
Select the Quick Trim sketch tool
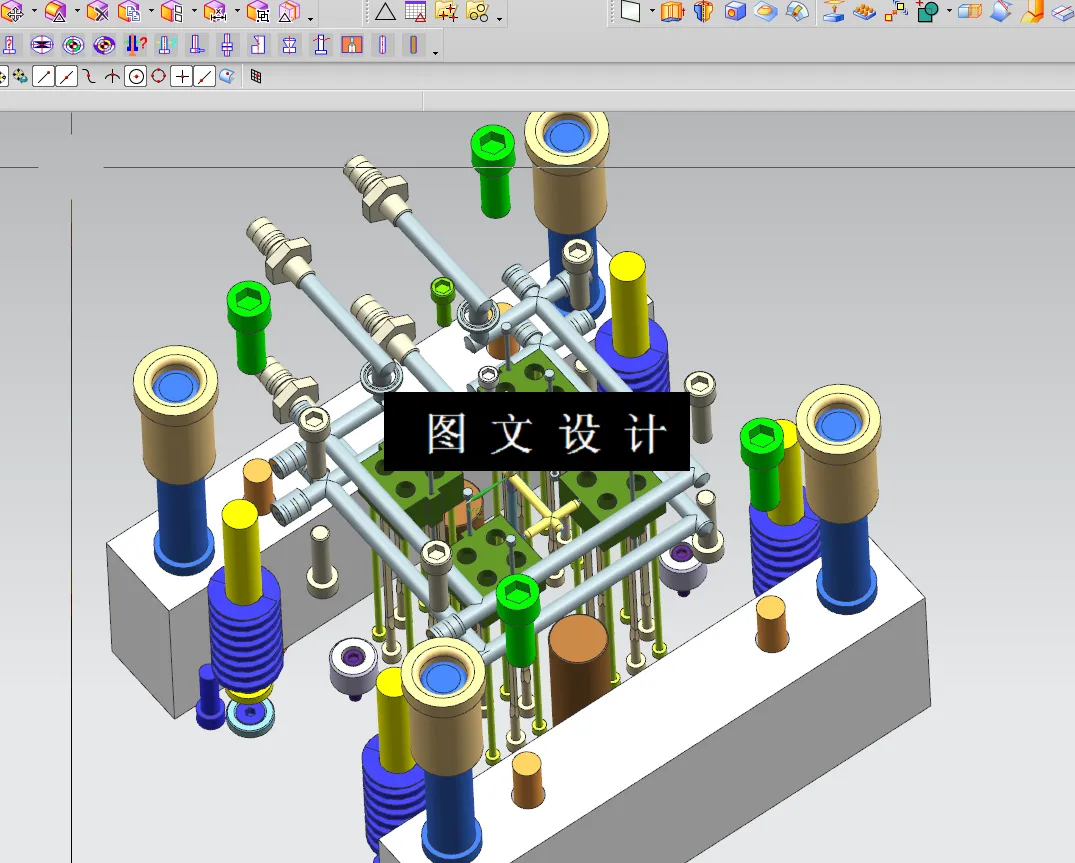pos(204,75)
